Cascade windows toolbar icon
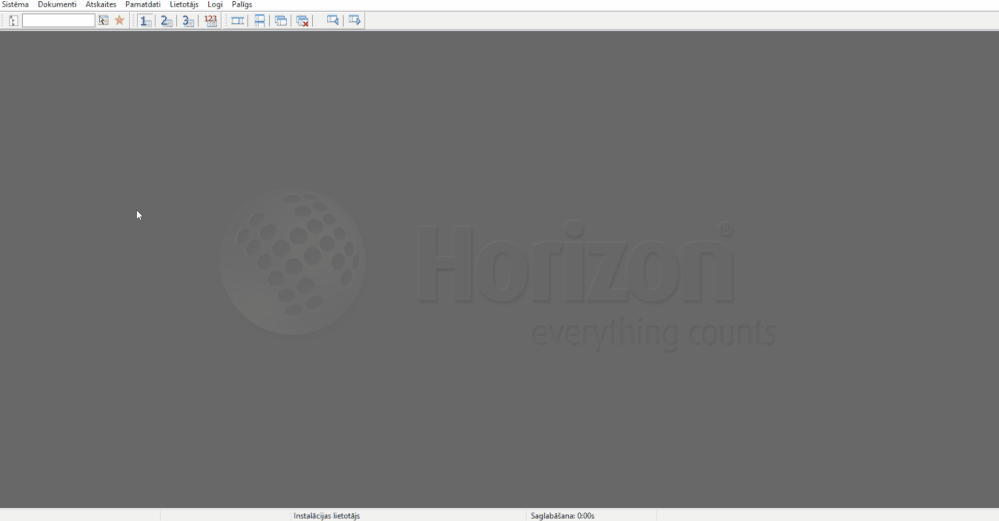Image resolution: width=999 pixels, height=521 pixels. tap(280, 21)
